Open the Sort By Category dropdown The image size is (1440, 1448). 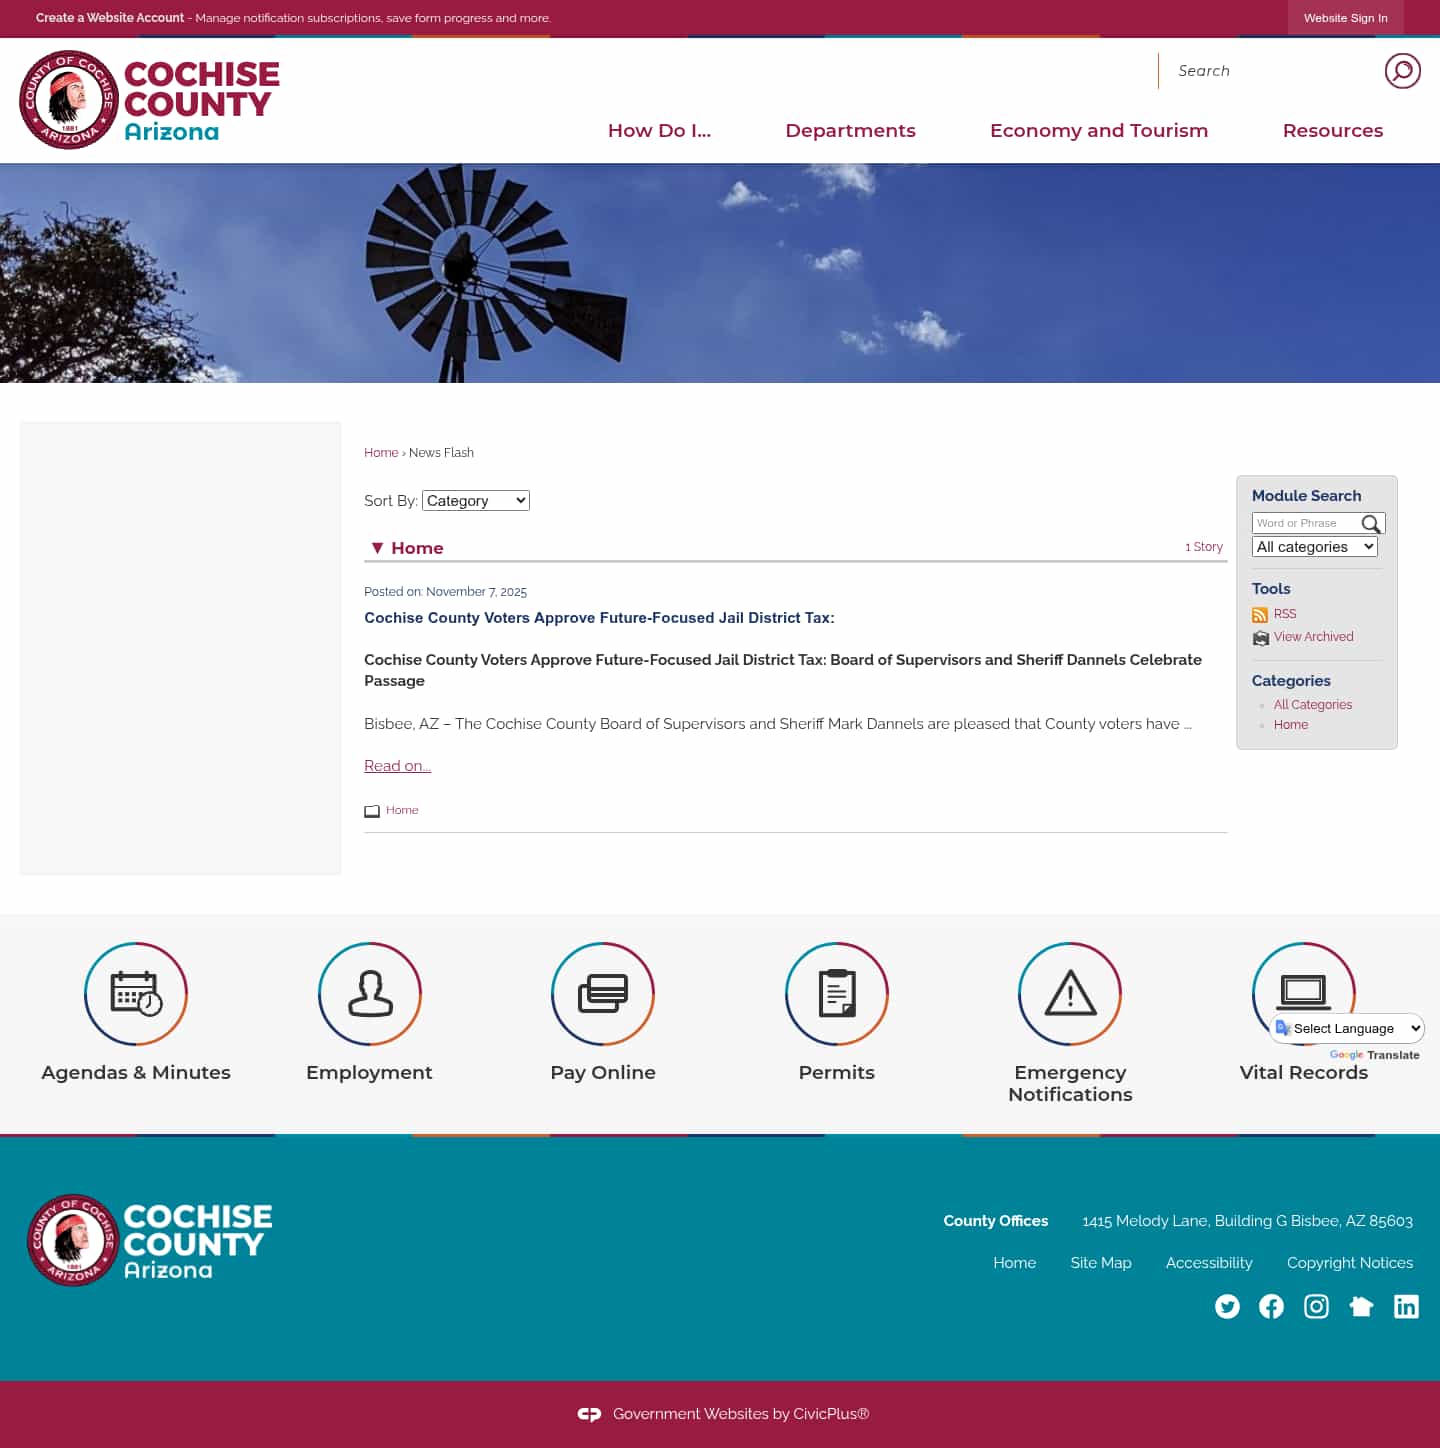click(475, 500)
